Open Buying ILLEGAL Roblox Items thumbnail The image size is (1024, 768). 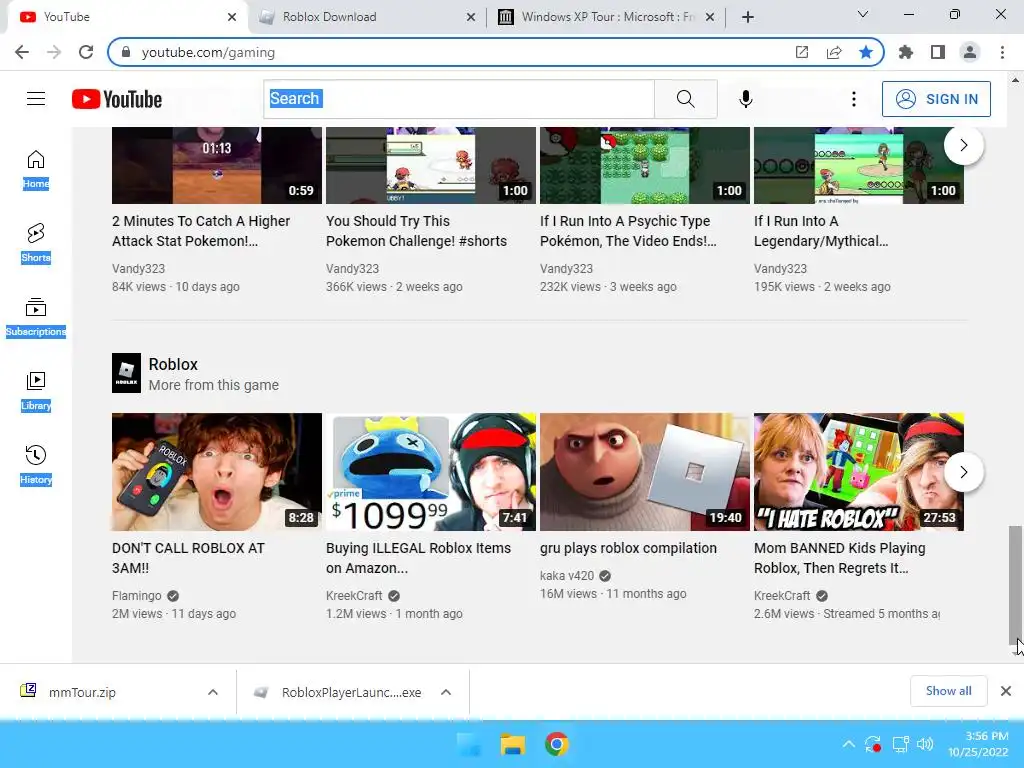[x=431, y=472]
